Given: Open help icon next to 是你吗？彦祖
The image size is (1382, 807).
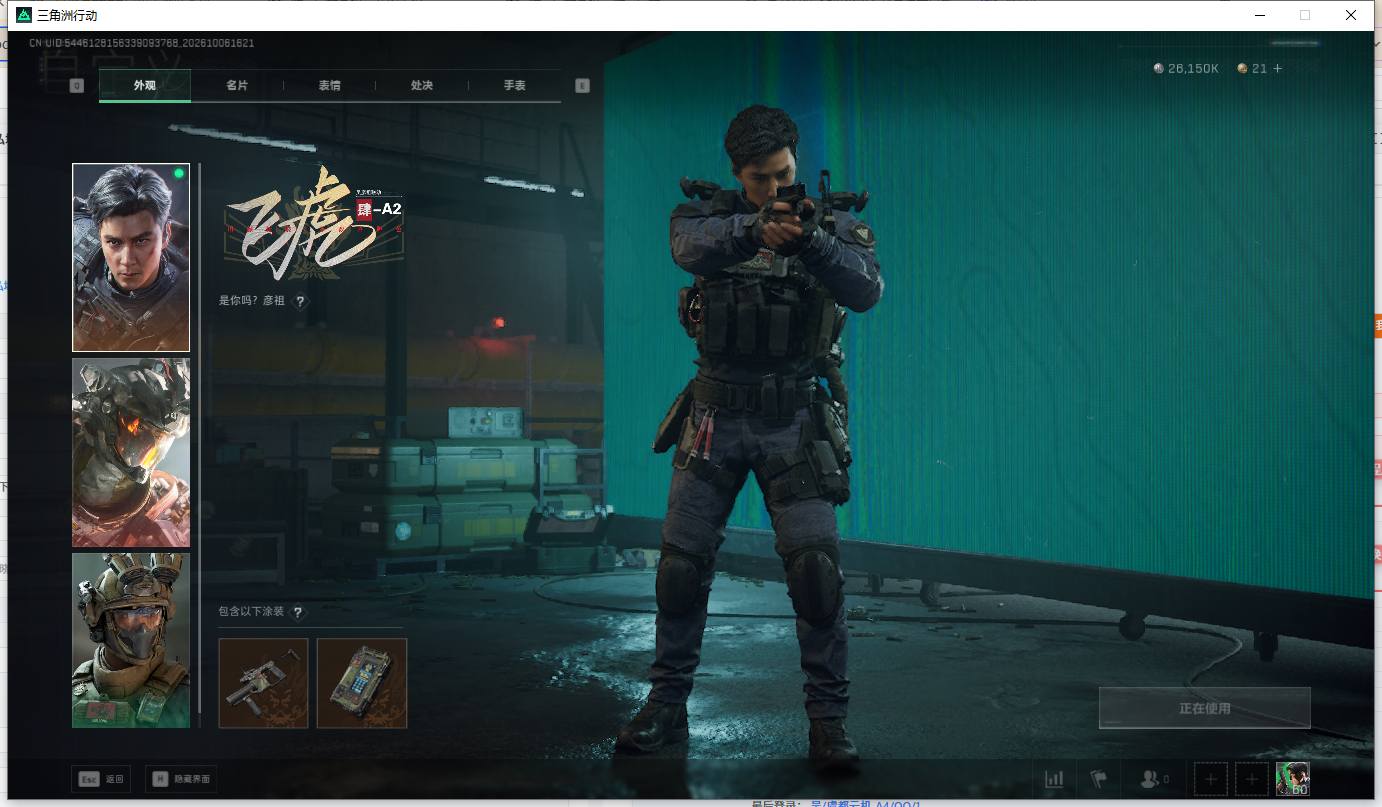Looking at the screenshot, I should [299, 301].
